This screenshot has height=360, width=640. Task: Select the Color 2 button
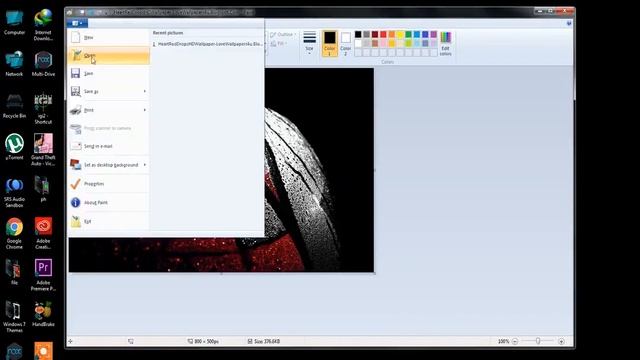click(346, 43)
